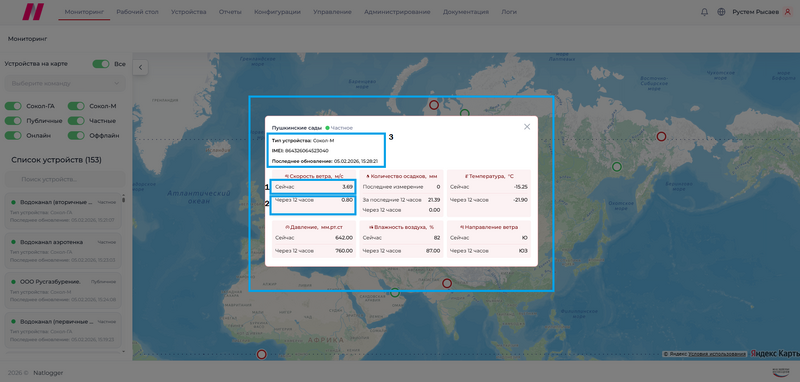Image resolution: width=800 pixels, height=382 pixels.
Task: Focus the Поиск устройств search field
Action: tap(65, 180)
